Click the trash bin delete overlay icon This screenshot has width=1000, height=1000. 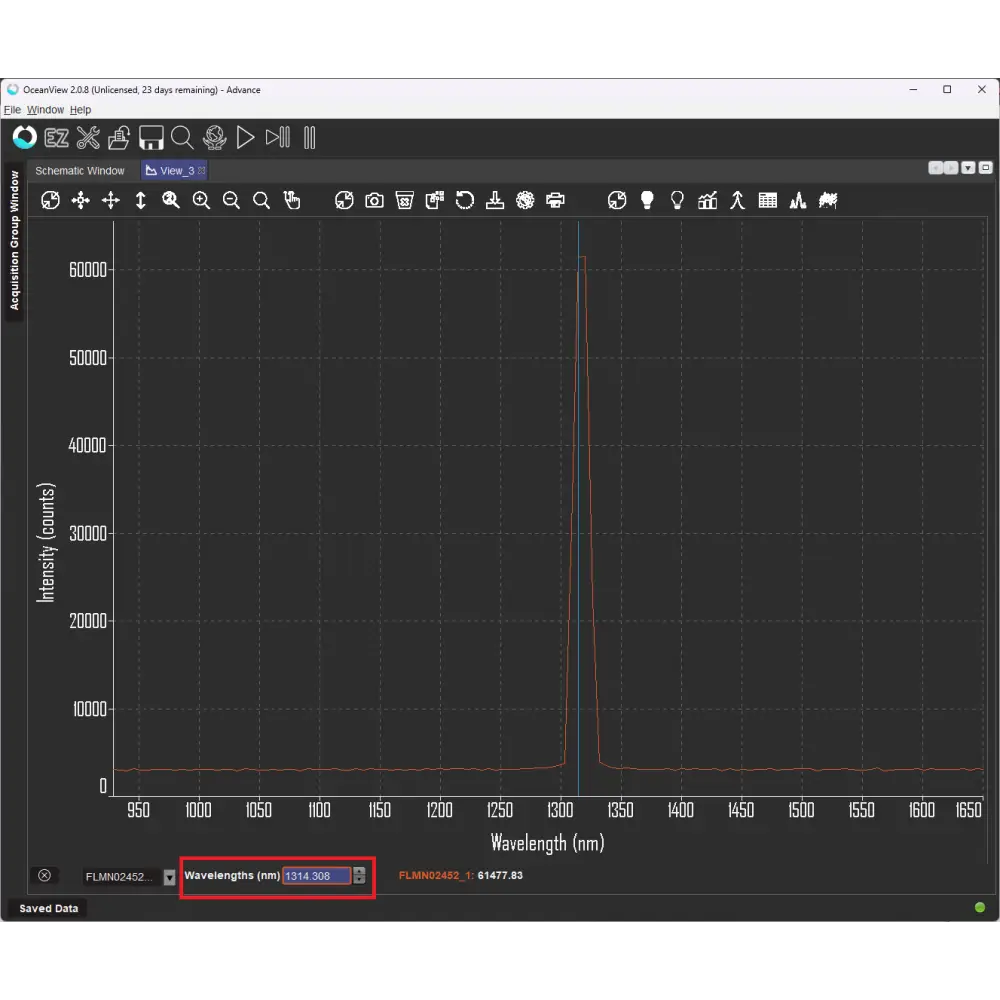click(405, 201)
